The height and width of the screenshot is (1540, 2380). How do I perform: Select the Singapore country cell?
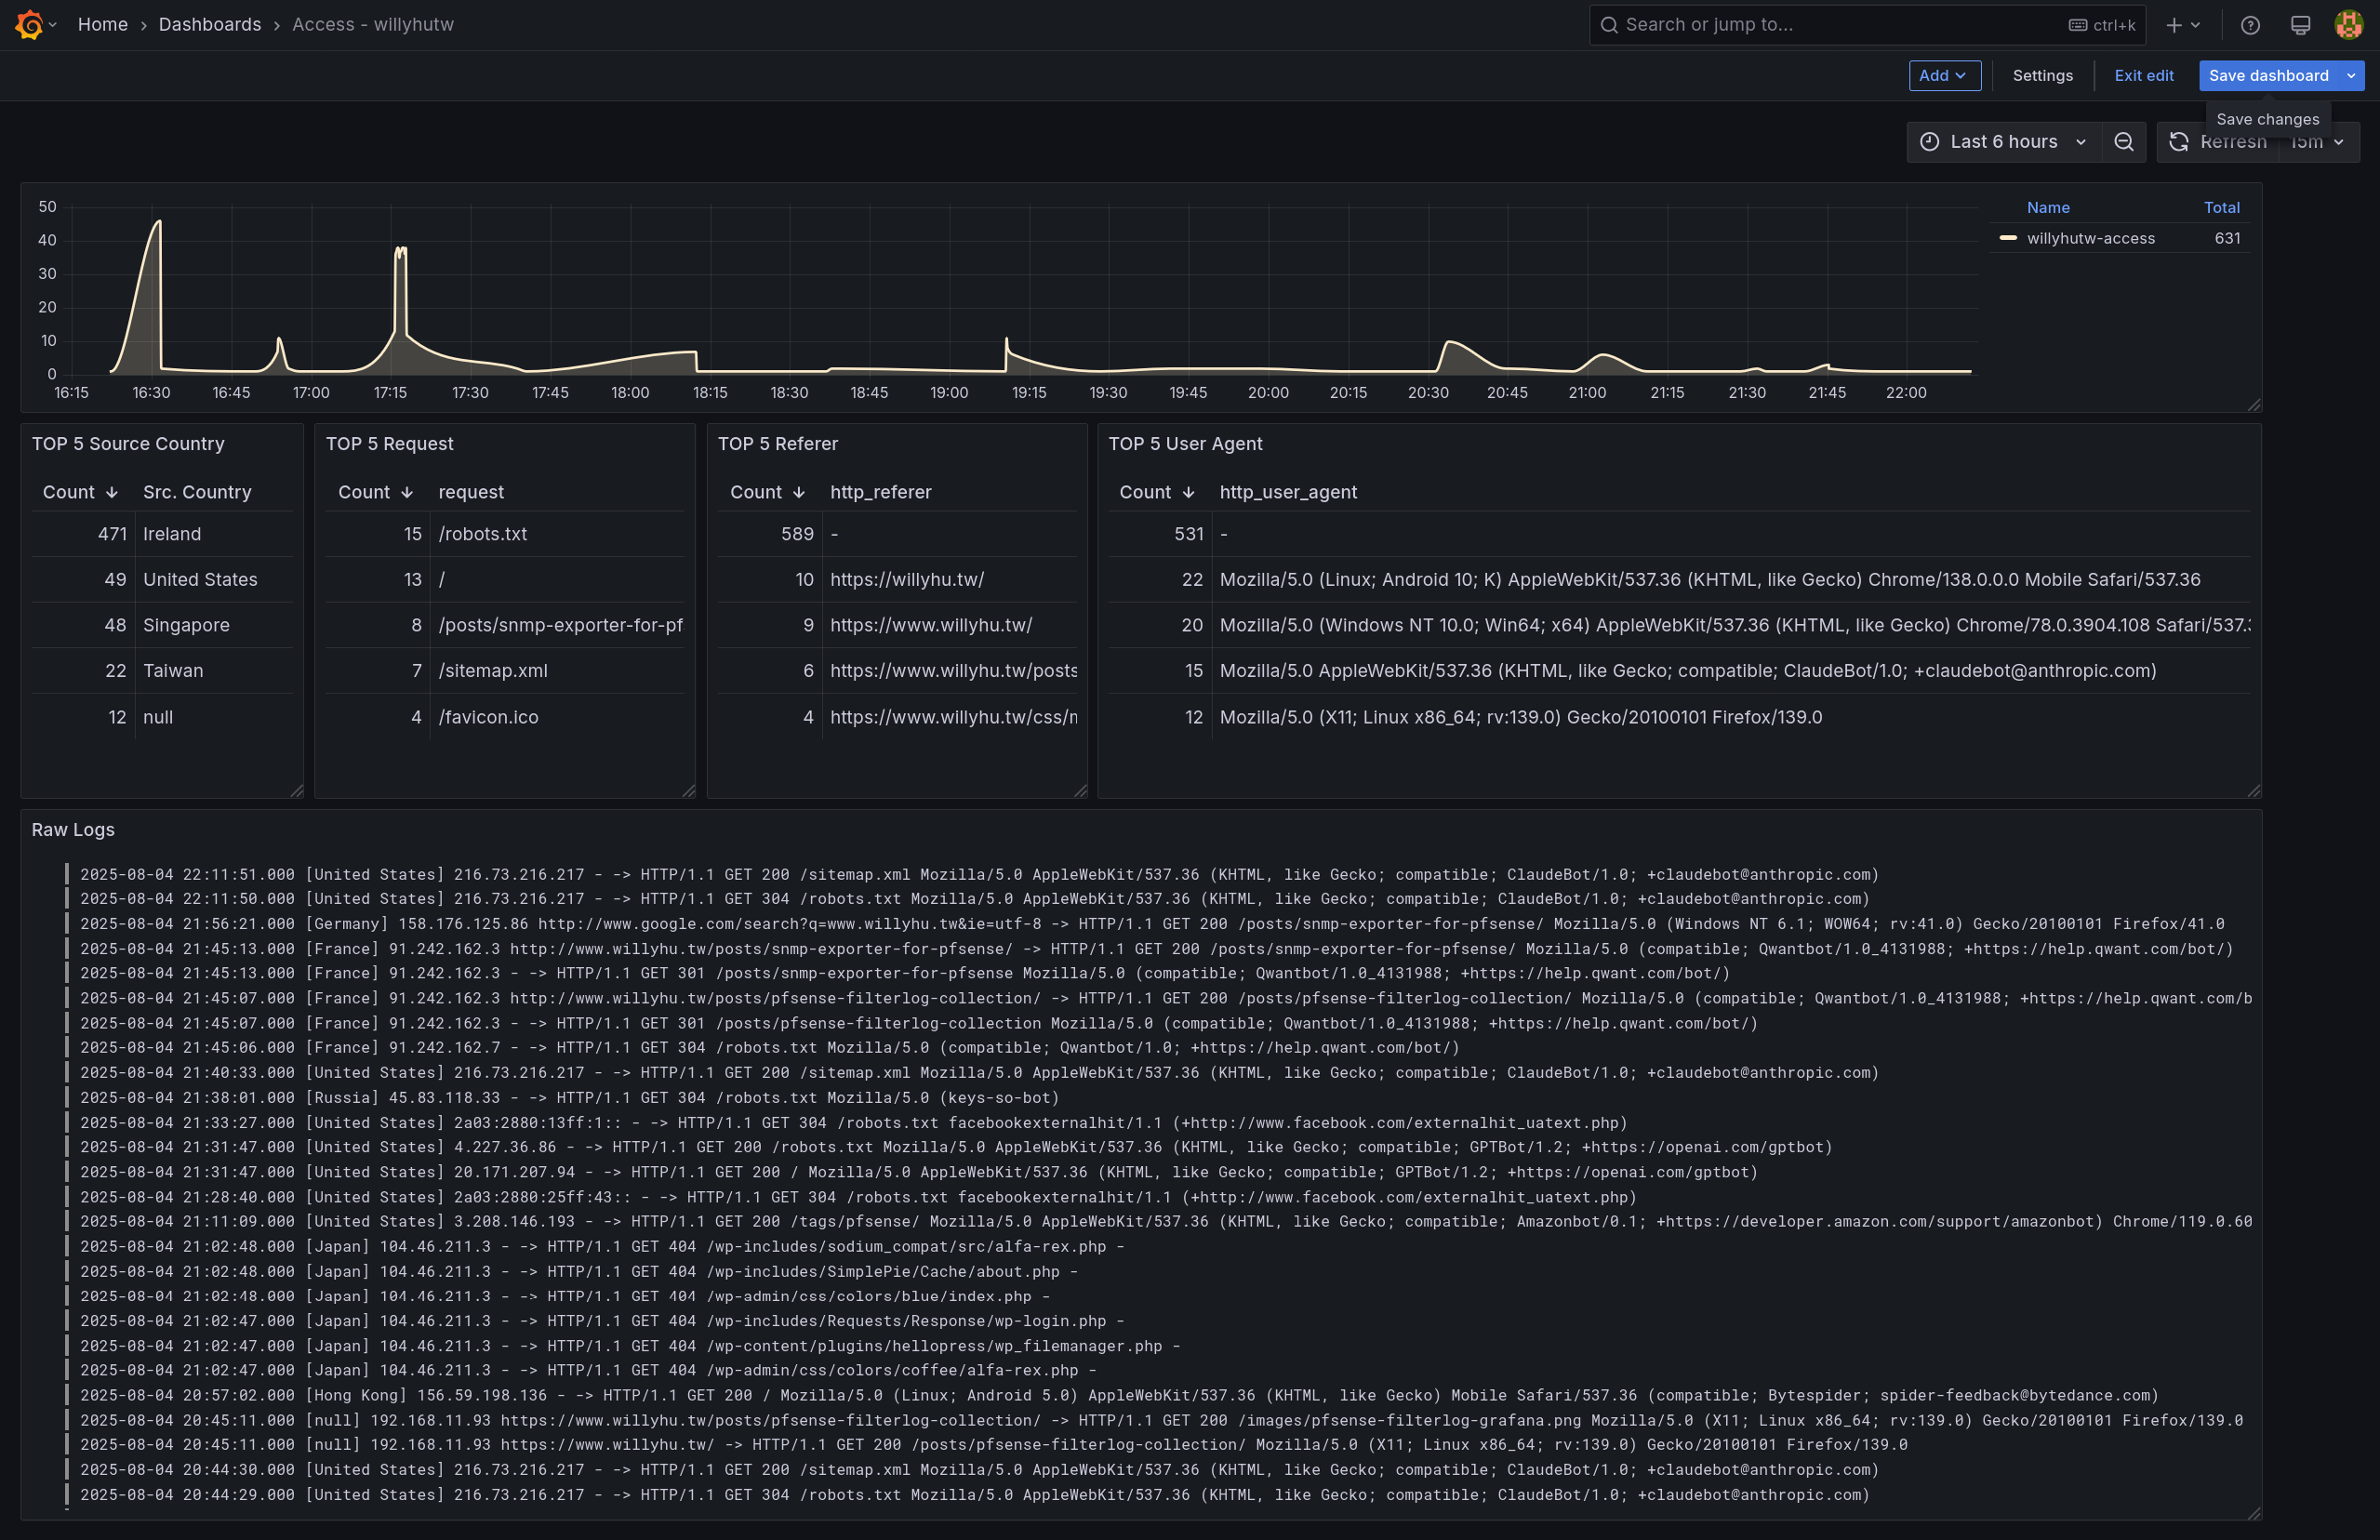point(214,625)
